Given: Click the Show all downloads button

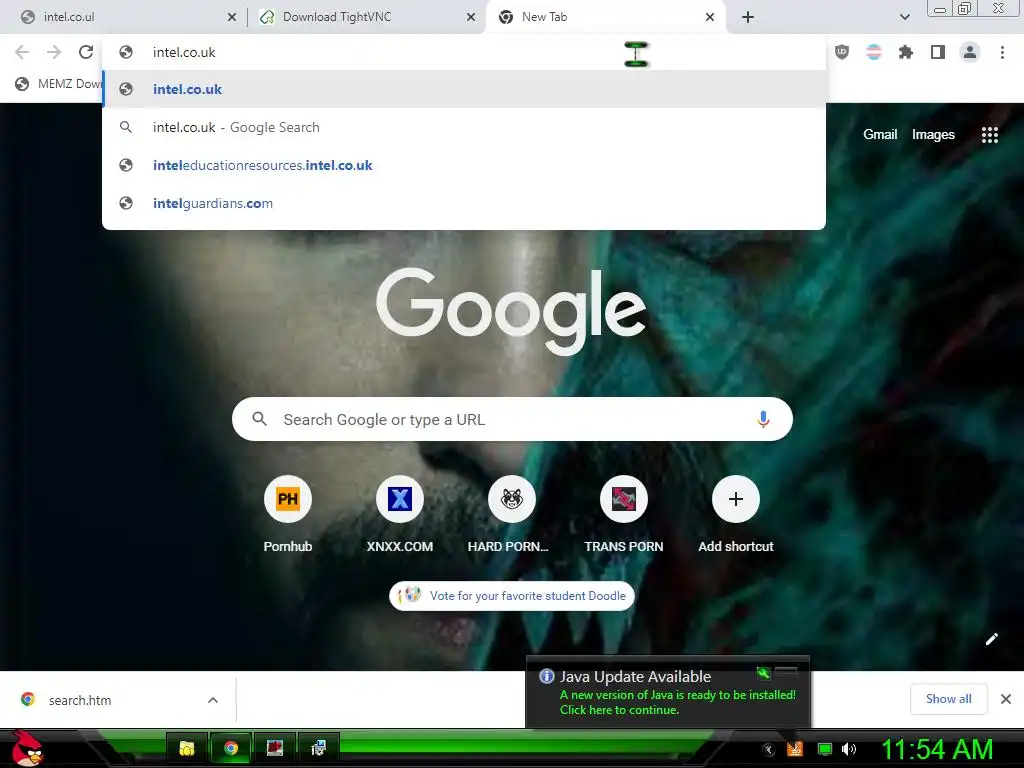Looking at the screenshot, I should click(x=948, y=699).
